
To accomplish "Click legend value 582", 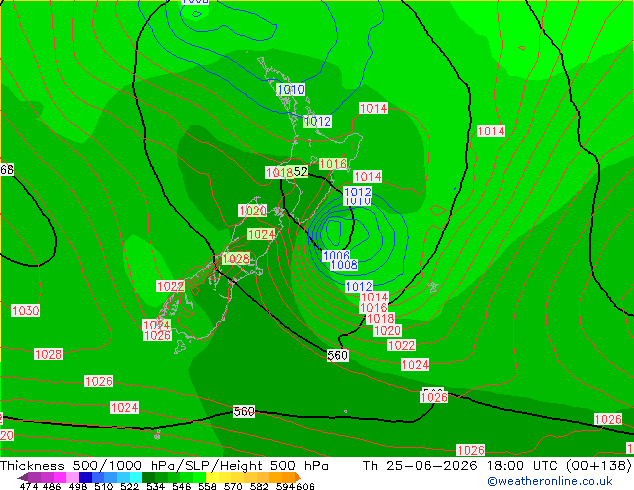I will [x=259, y=486].
